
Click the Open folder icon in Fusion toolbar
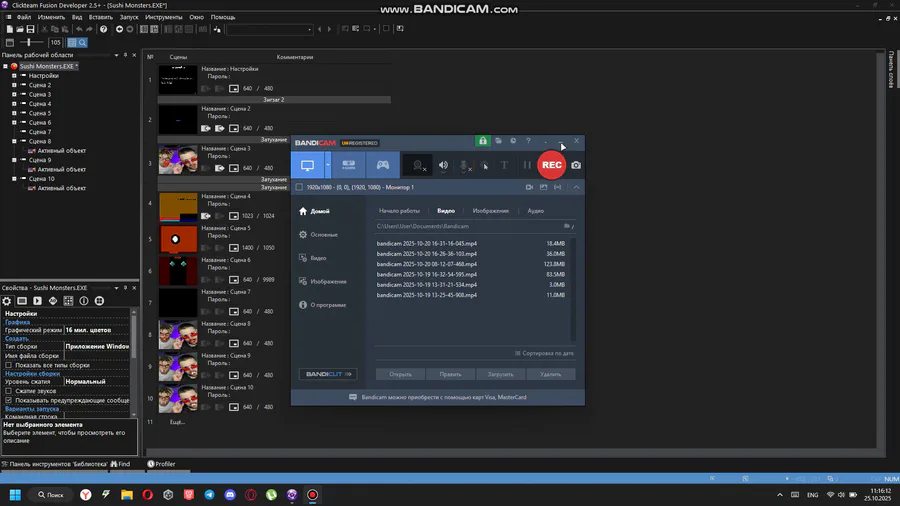coord(20,29)
